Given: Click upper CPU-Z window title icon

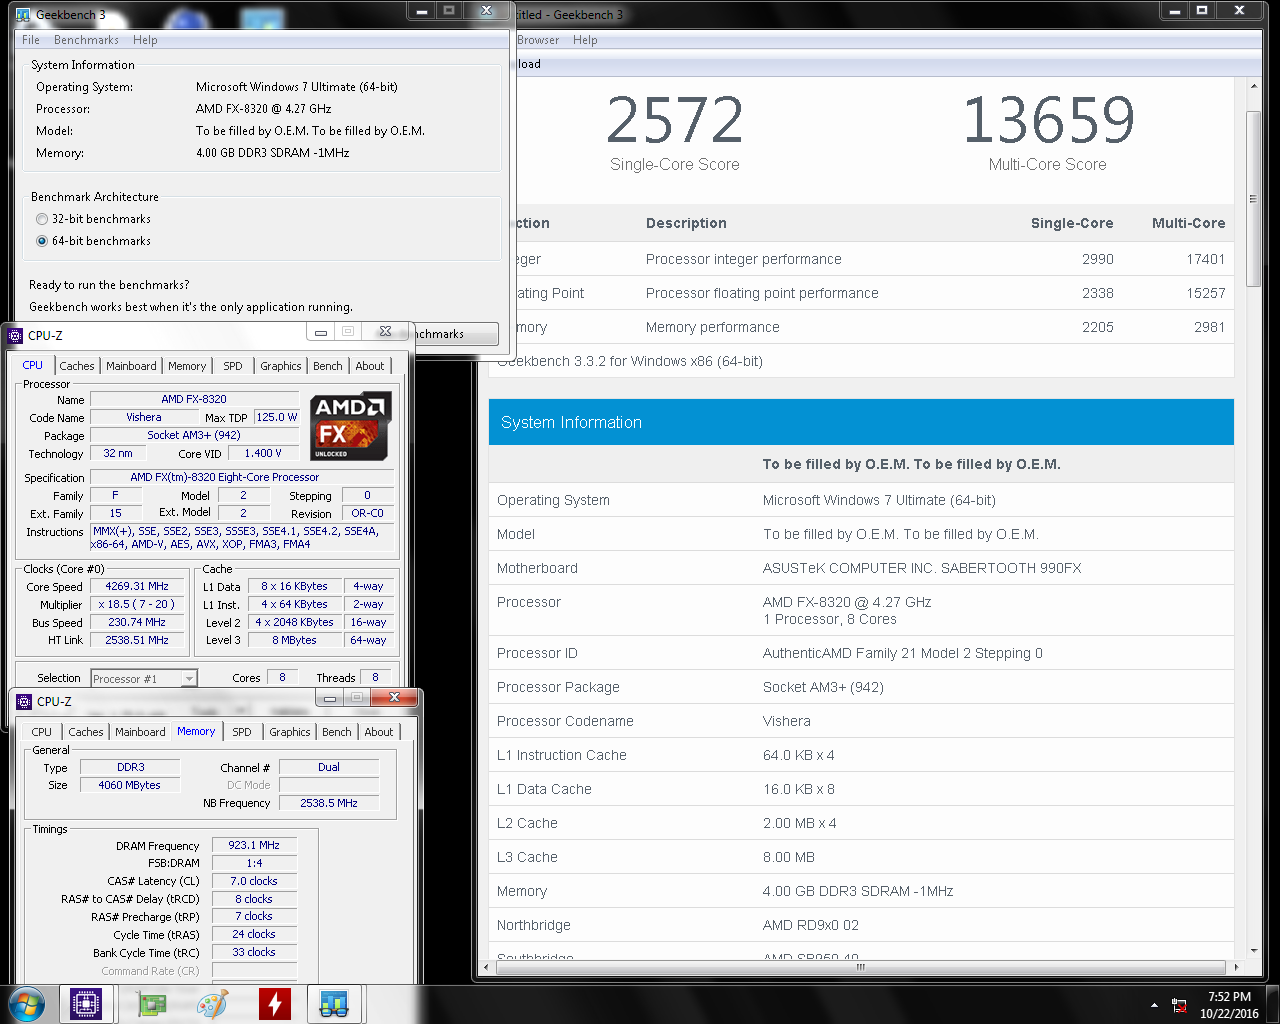Looking at the screenshot, I should click(x=15, y=335).
